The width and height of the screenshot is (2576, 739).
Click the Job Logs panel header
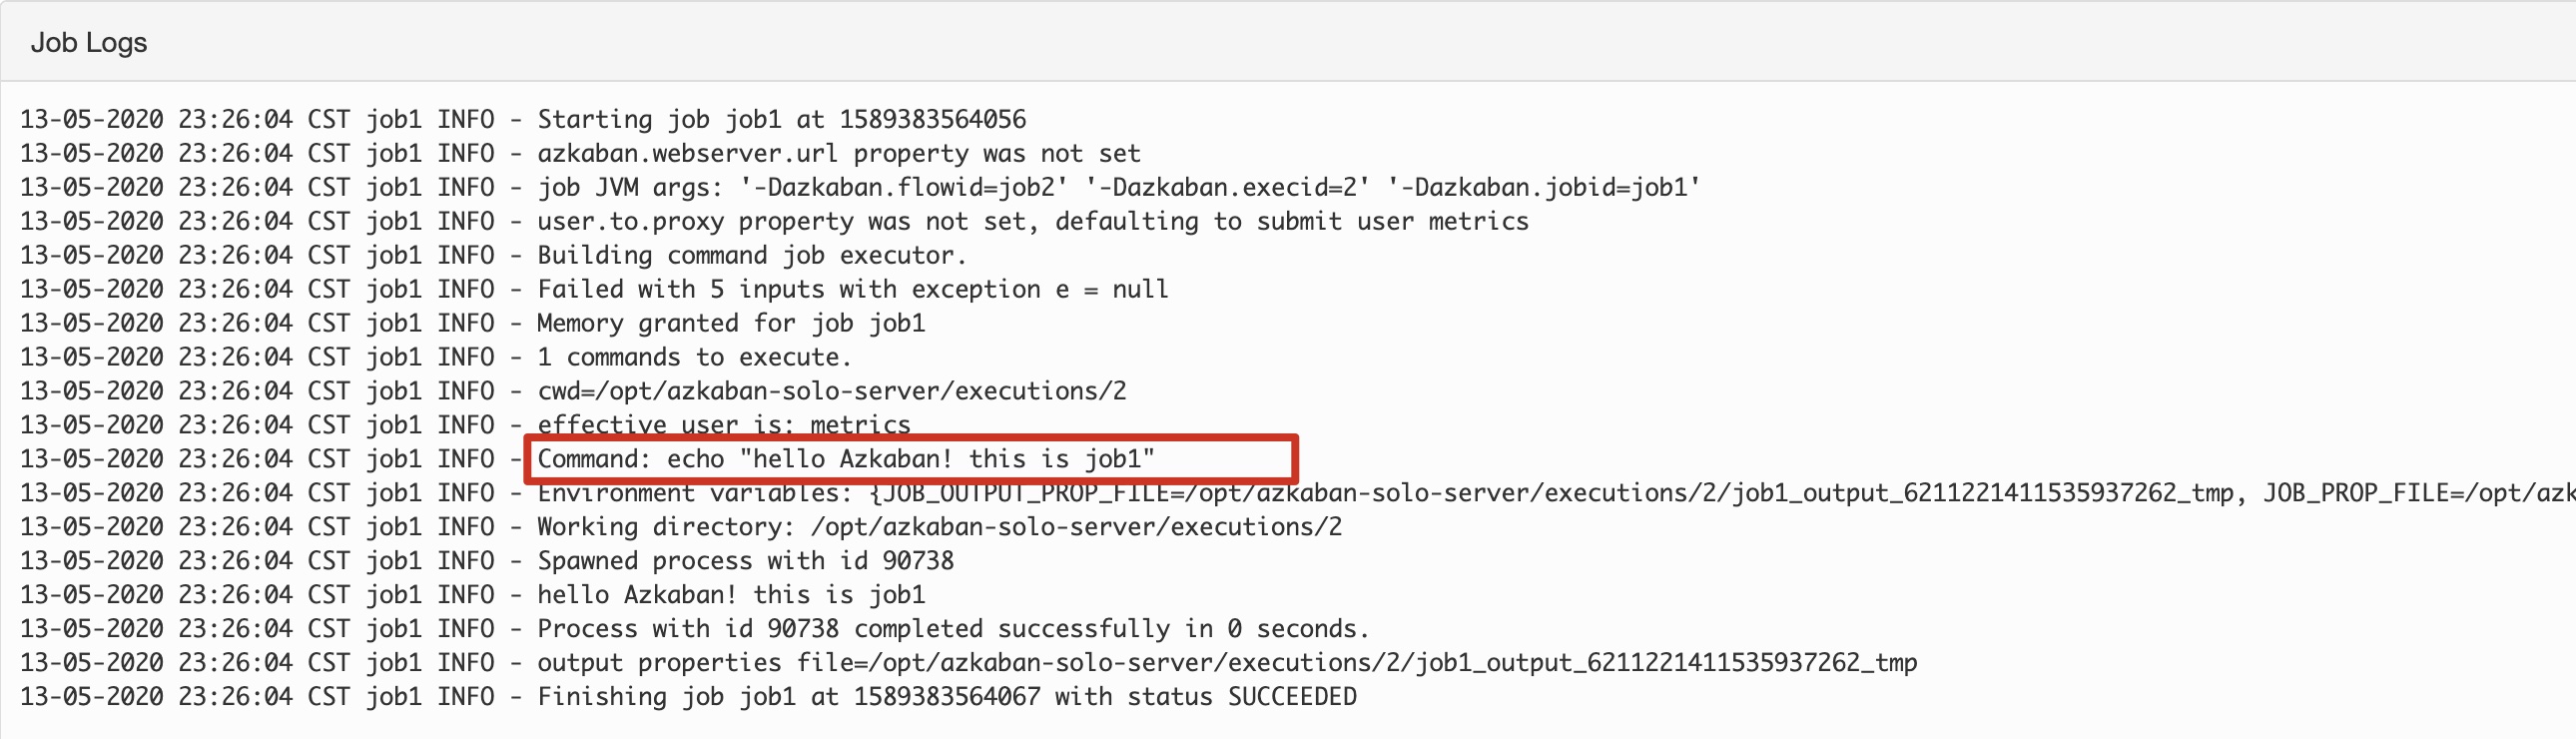coord(1288,42)
